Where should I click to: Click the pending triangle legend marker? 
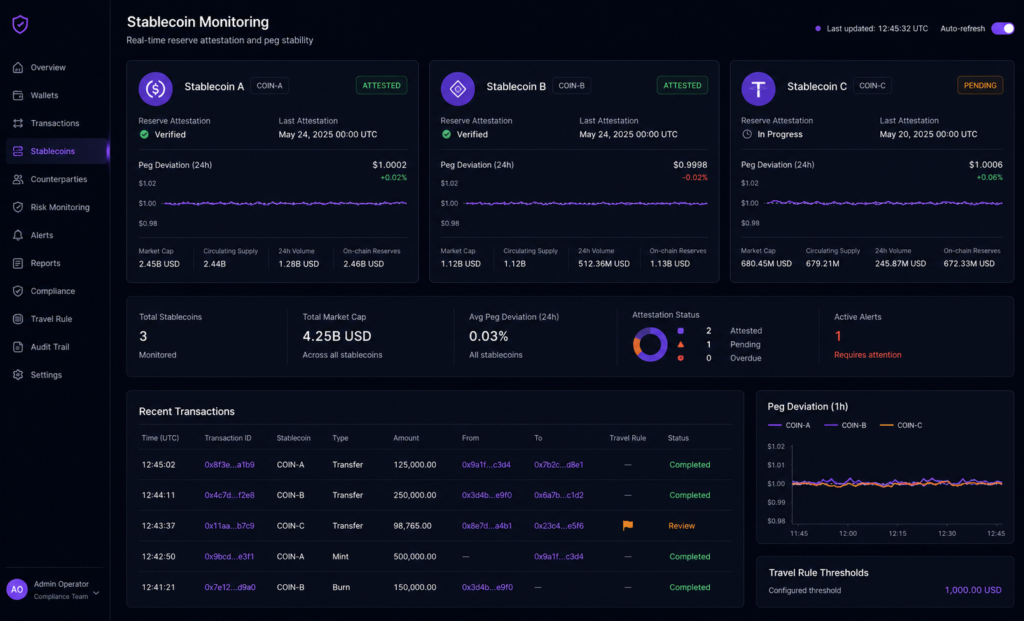[680, 344]
